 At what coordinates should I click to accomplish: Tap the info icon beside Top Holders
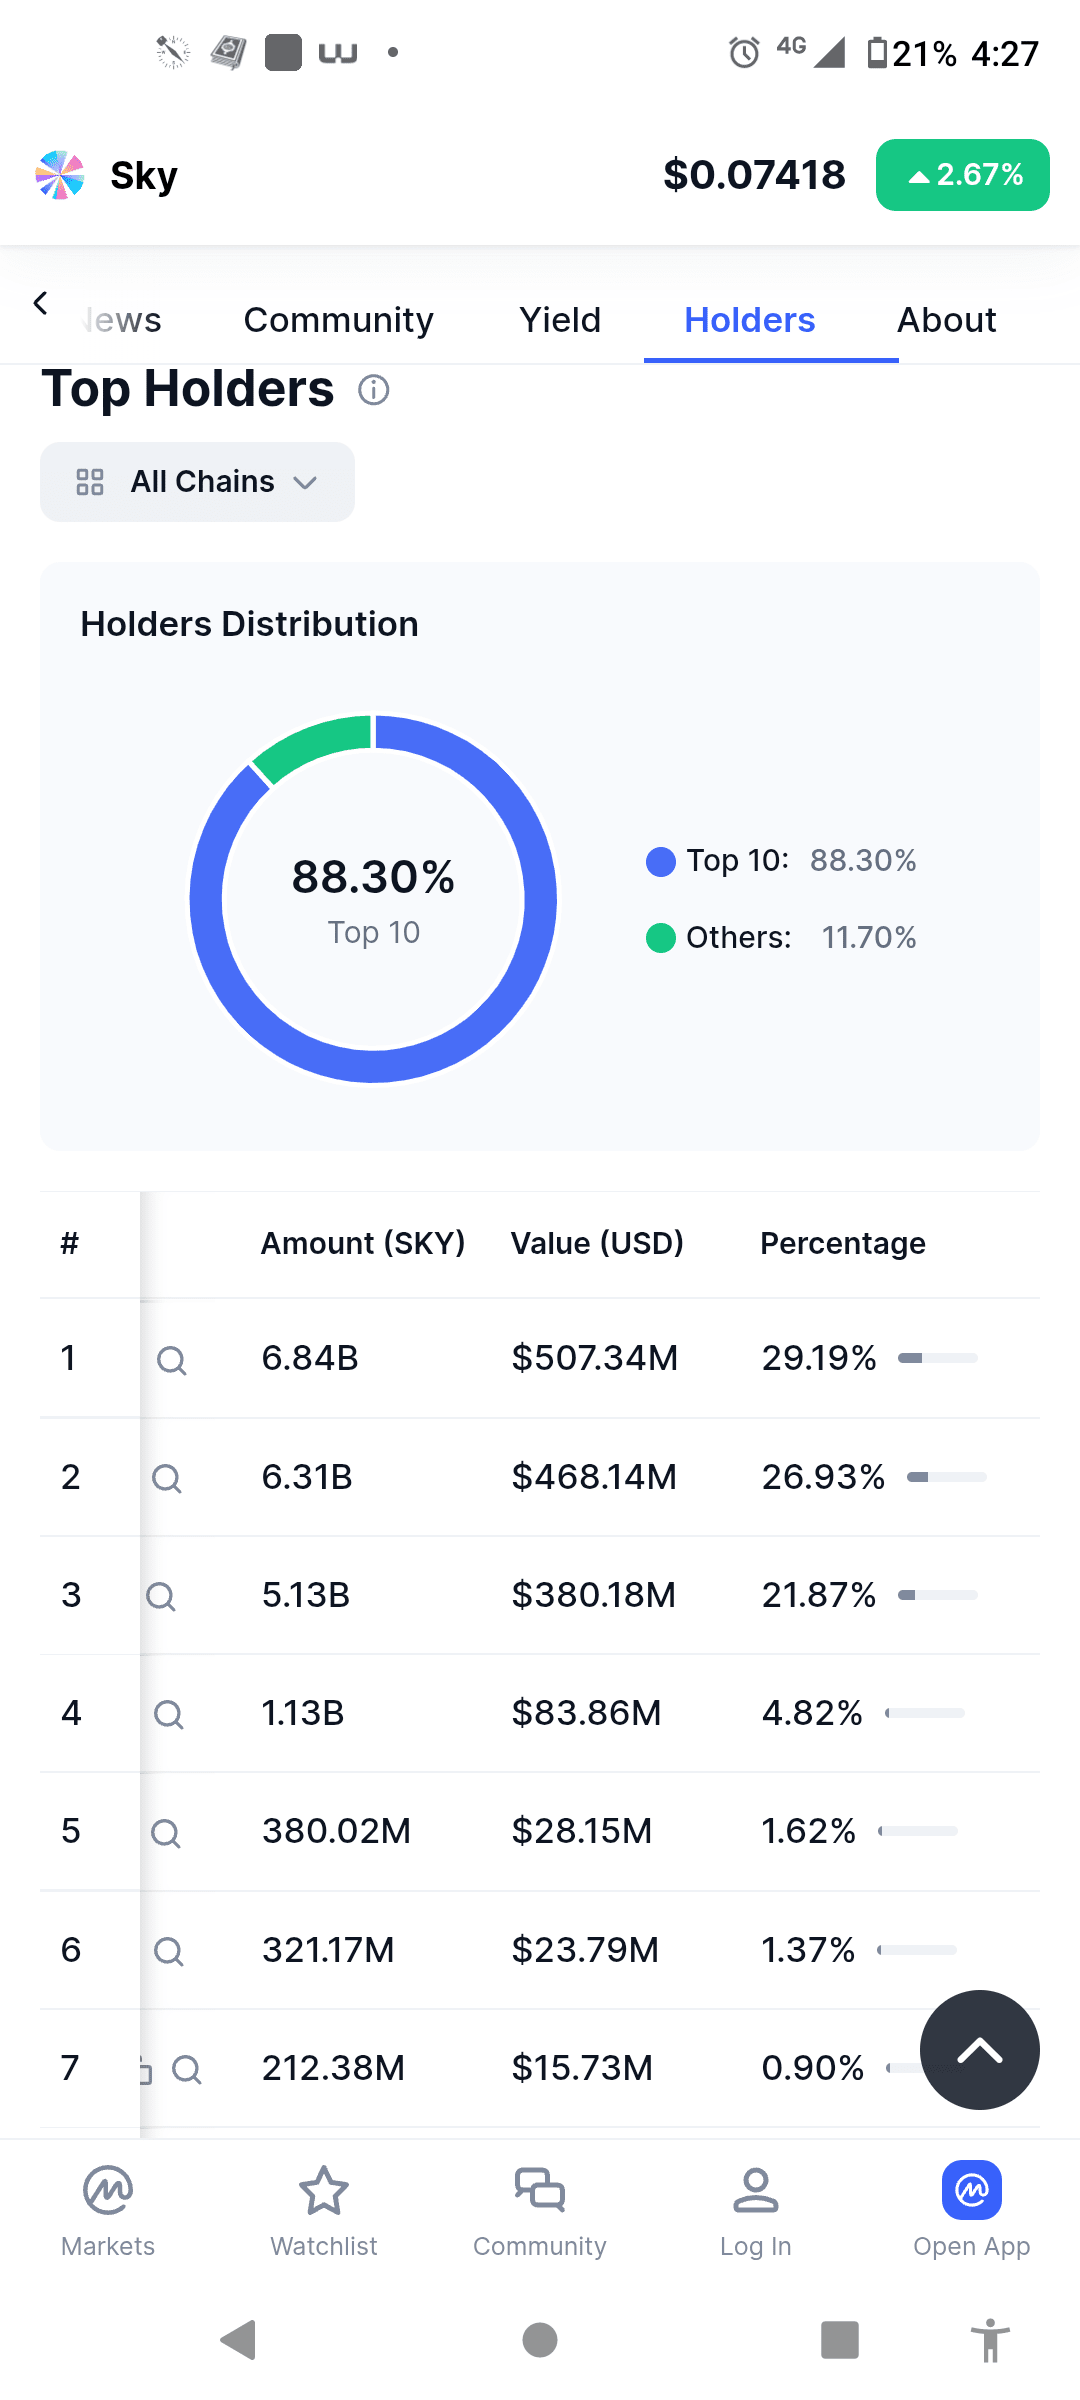[x=374, y=390]
